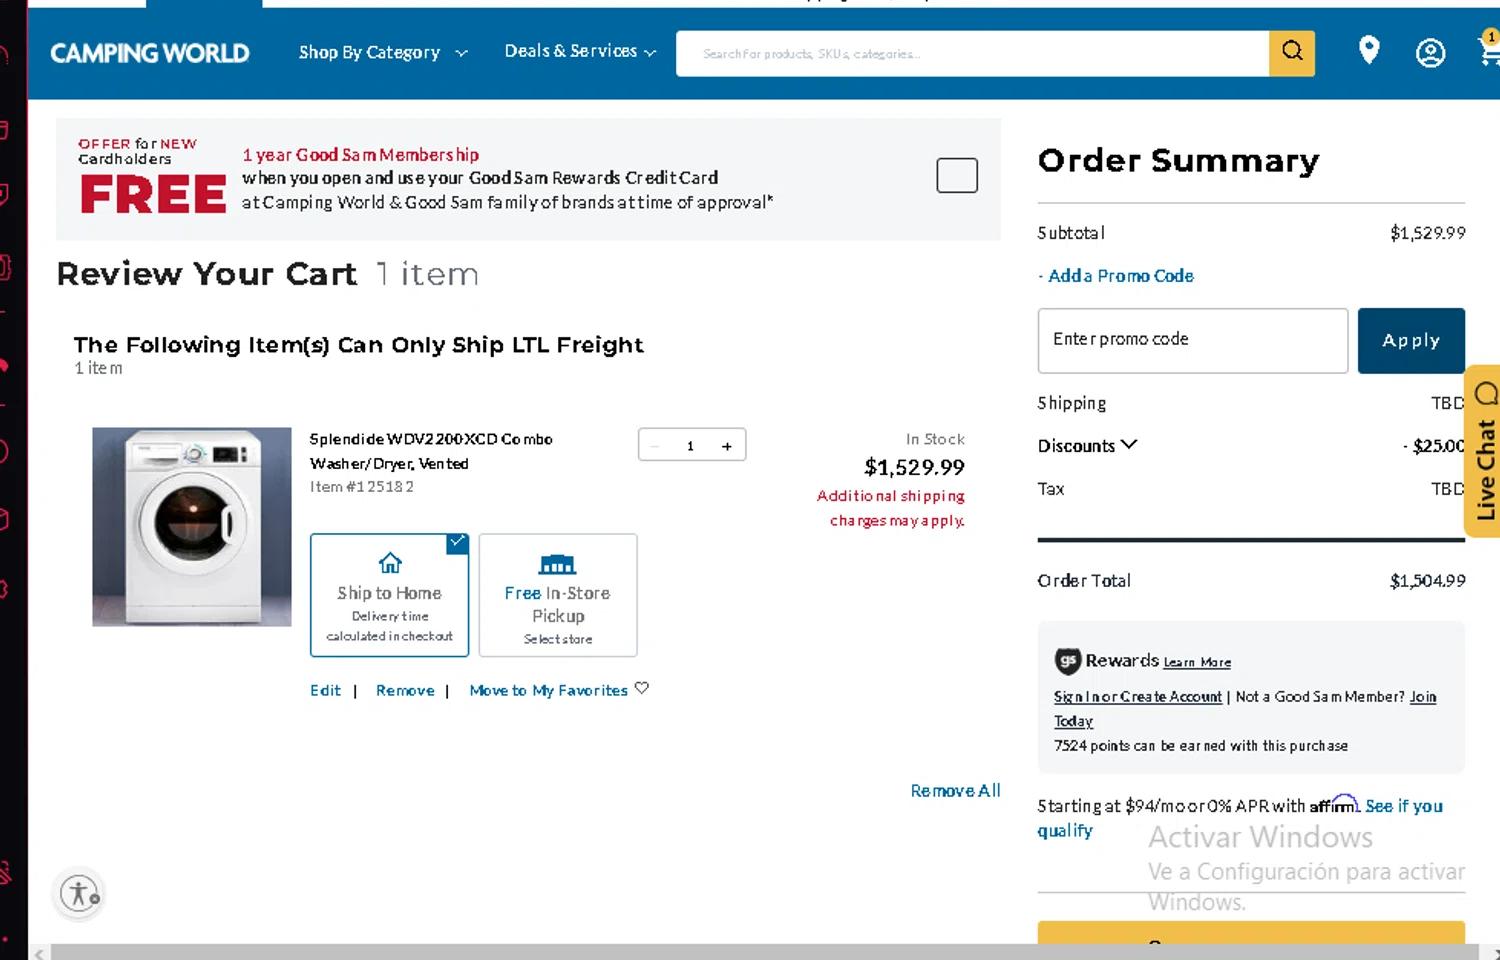The height and width of the screenshot is (960, 1500).
Task: Open the shopping cart icon
Action: pos(1489,50)
